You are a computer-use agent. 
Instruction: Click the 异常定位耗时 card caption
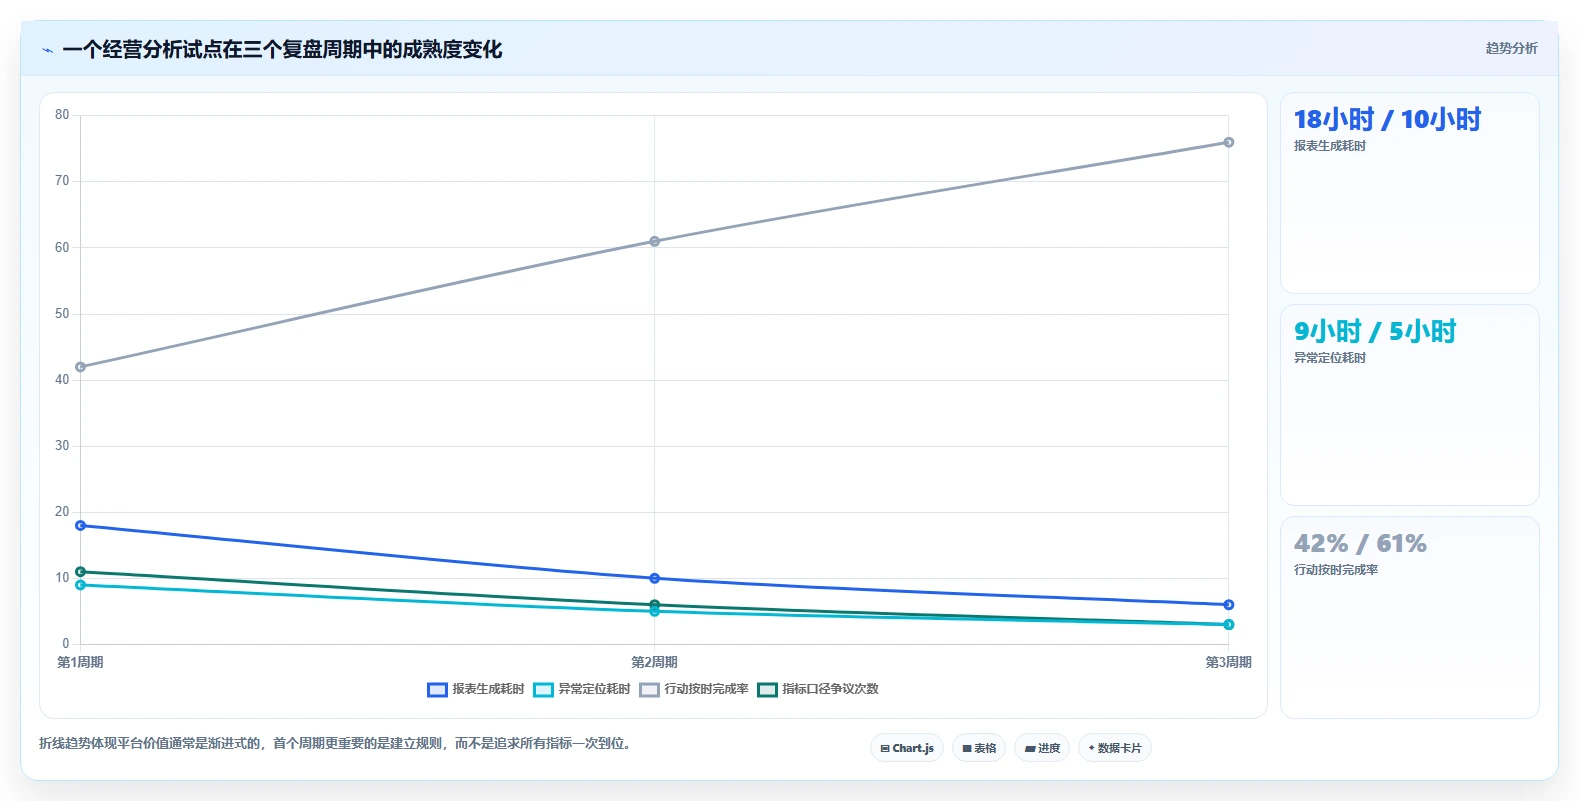[1330, 358]
